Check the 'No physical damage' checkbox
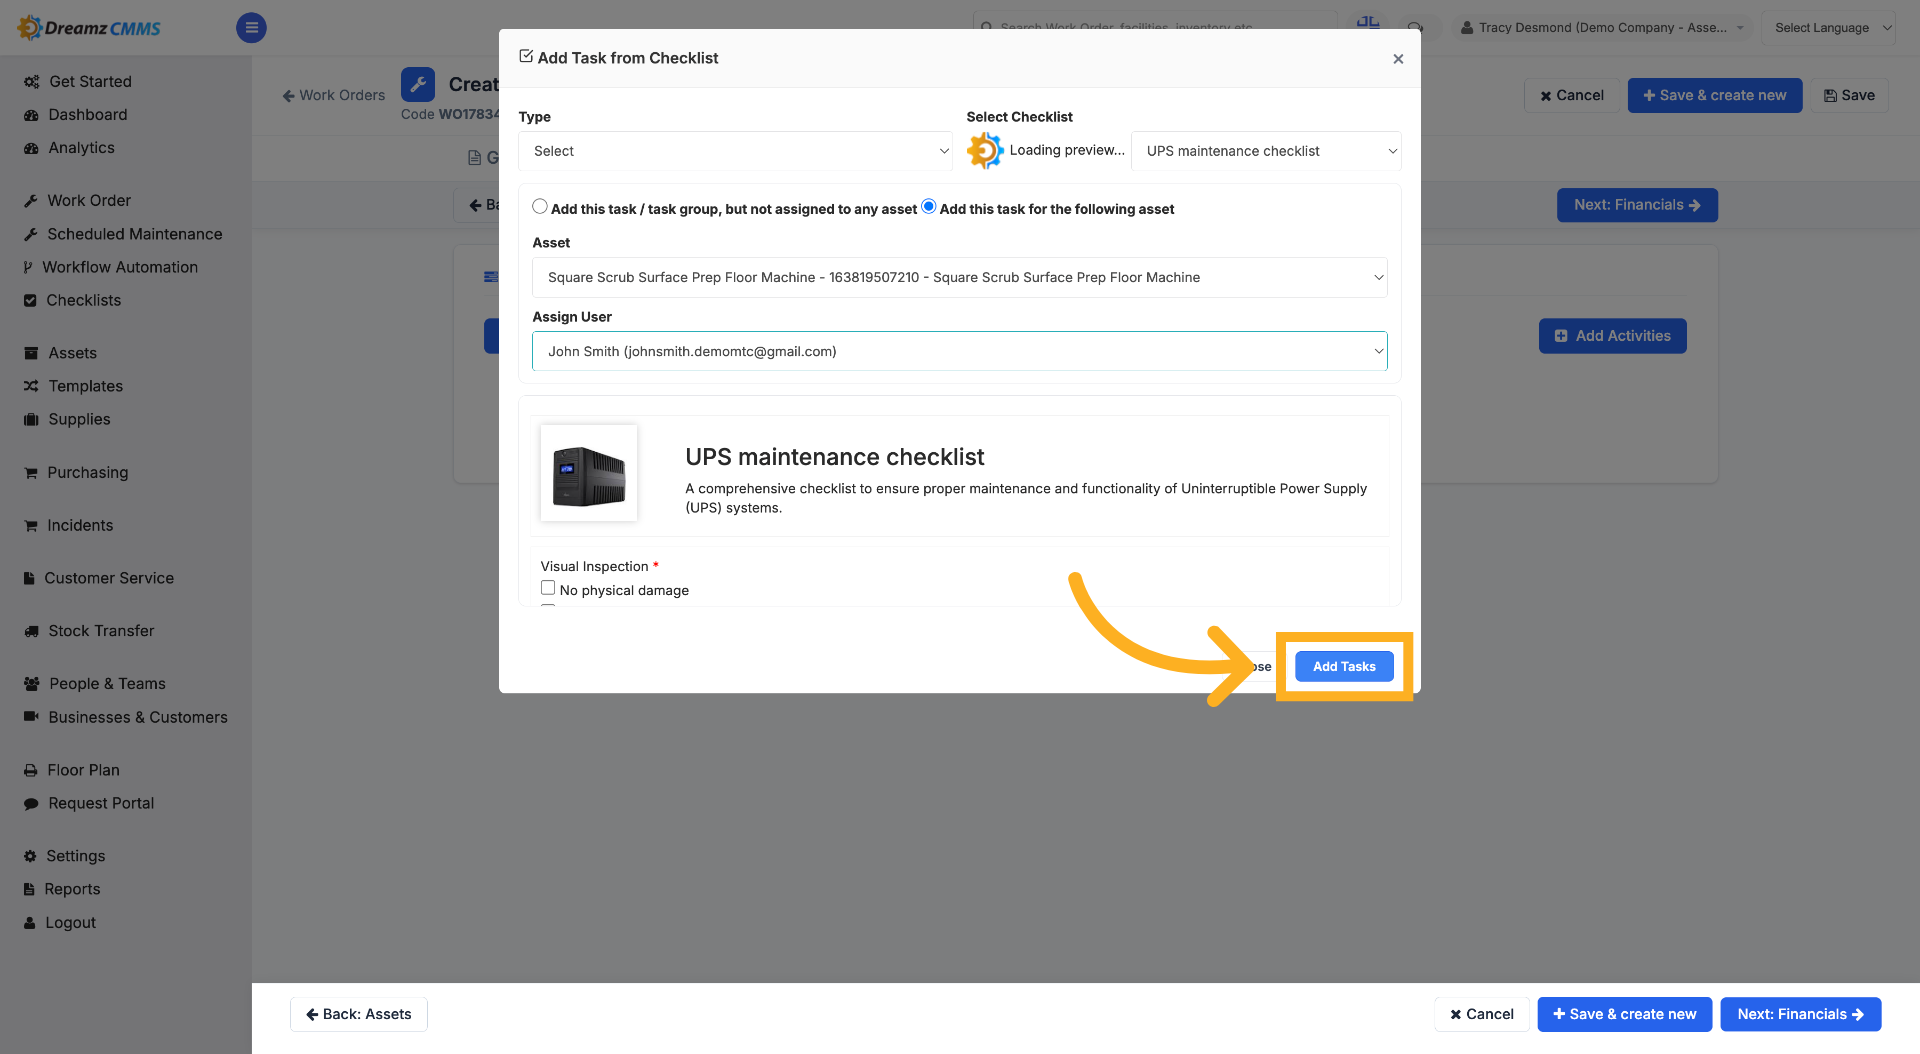The width and height of the screenshot is (1920, 1054). point(548,588)
